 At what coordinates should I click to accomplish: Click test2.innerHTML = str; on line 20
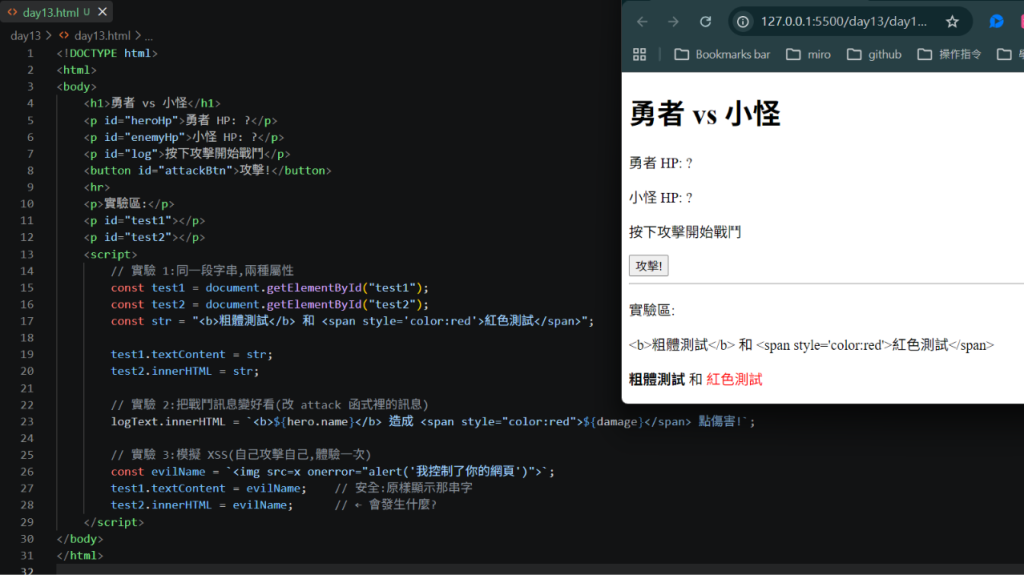pos(185,371)
